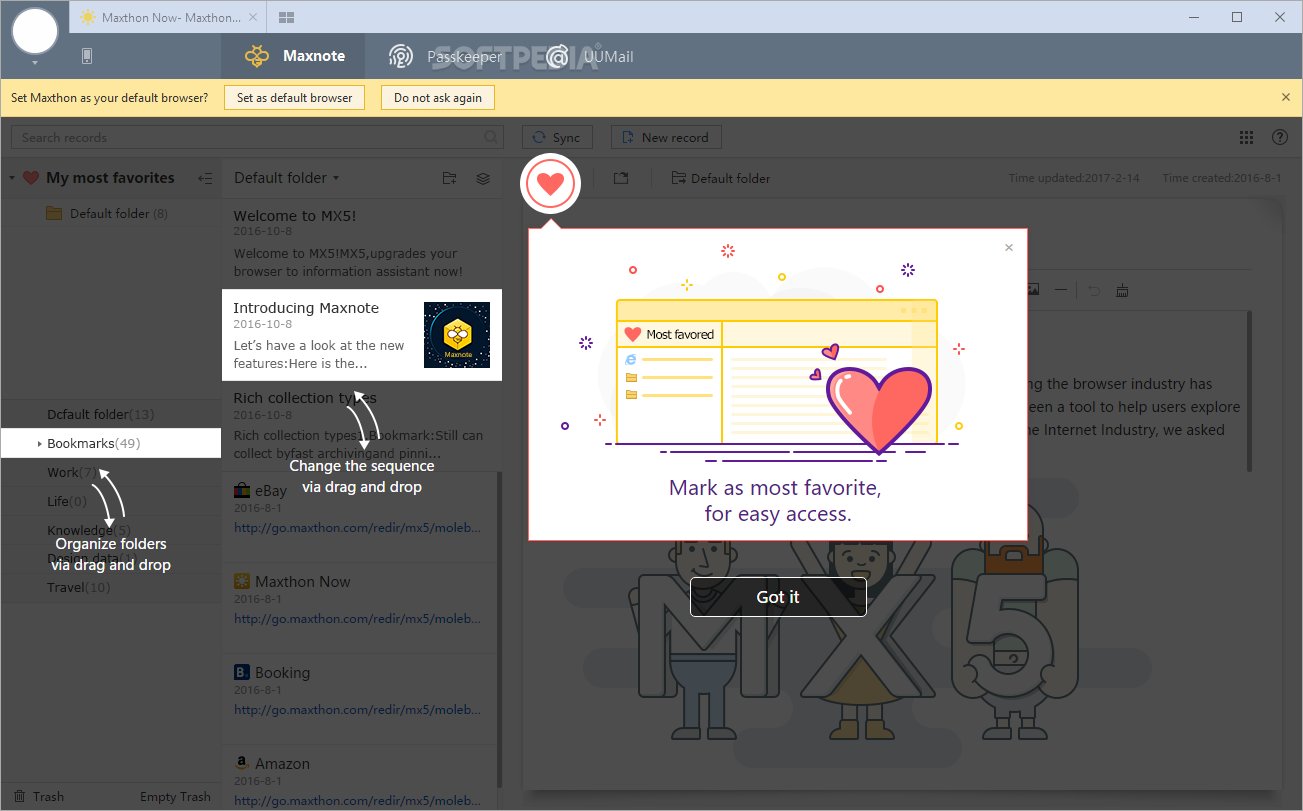Image resolution: width=1303 pixels, height=811 pixels.
Task: Open the help question mark icon
Action: (1279, 137)
